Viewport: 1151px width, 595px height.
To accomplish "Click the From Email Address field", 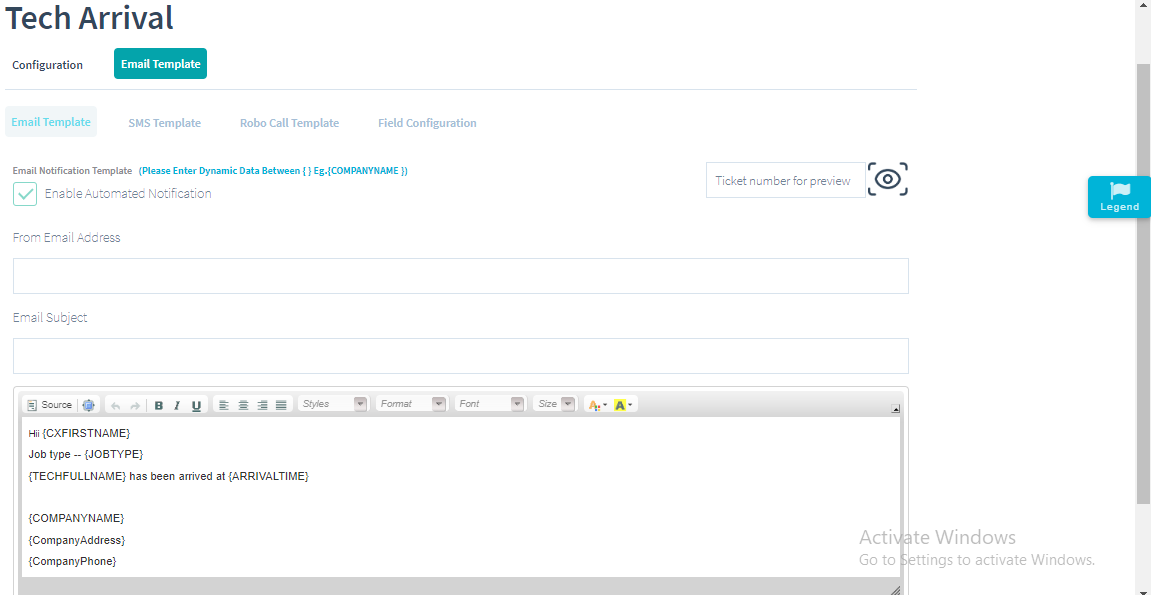I will tap(460, 276).
